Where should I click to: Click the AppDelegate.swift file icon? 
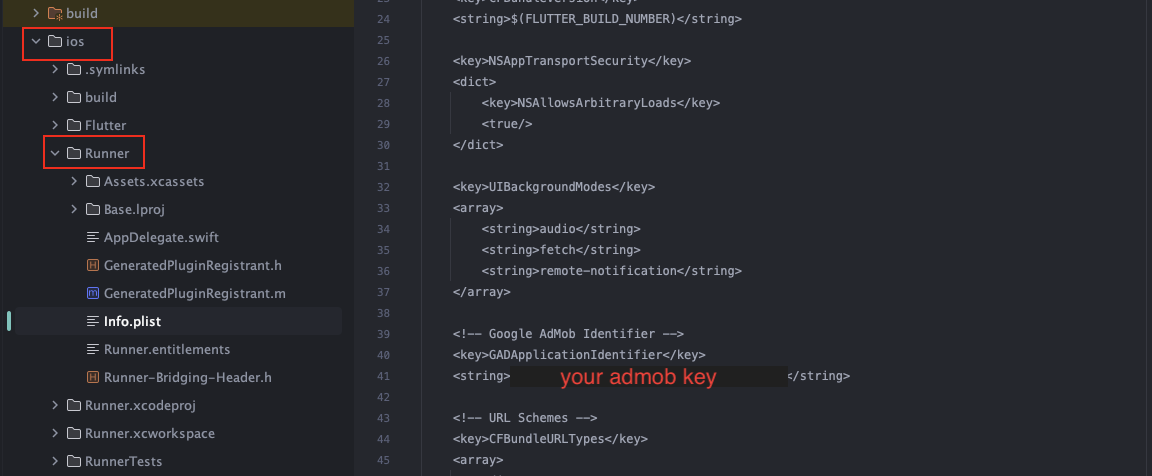[93, 237]
